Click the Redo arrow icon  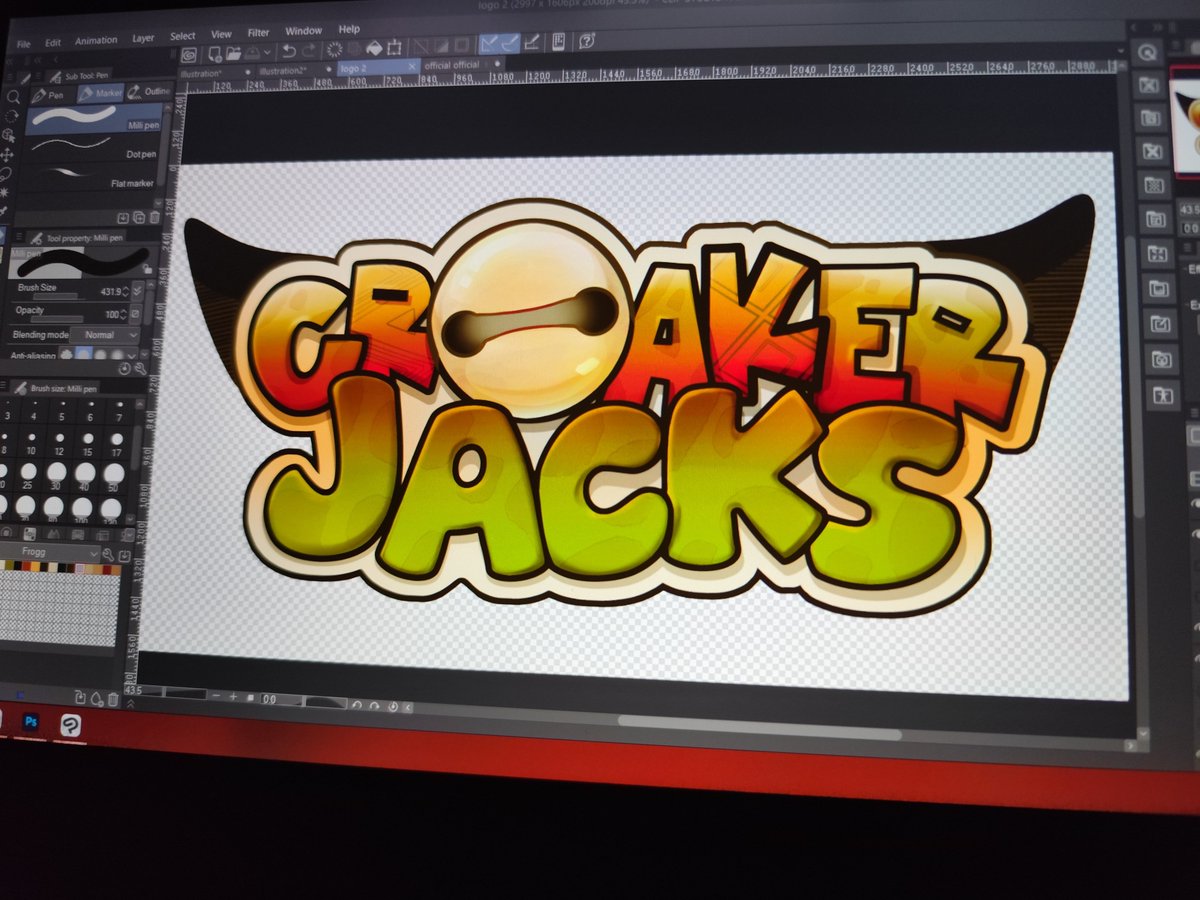(308, 51)
